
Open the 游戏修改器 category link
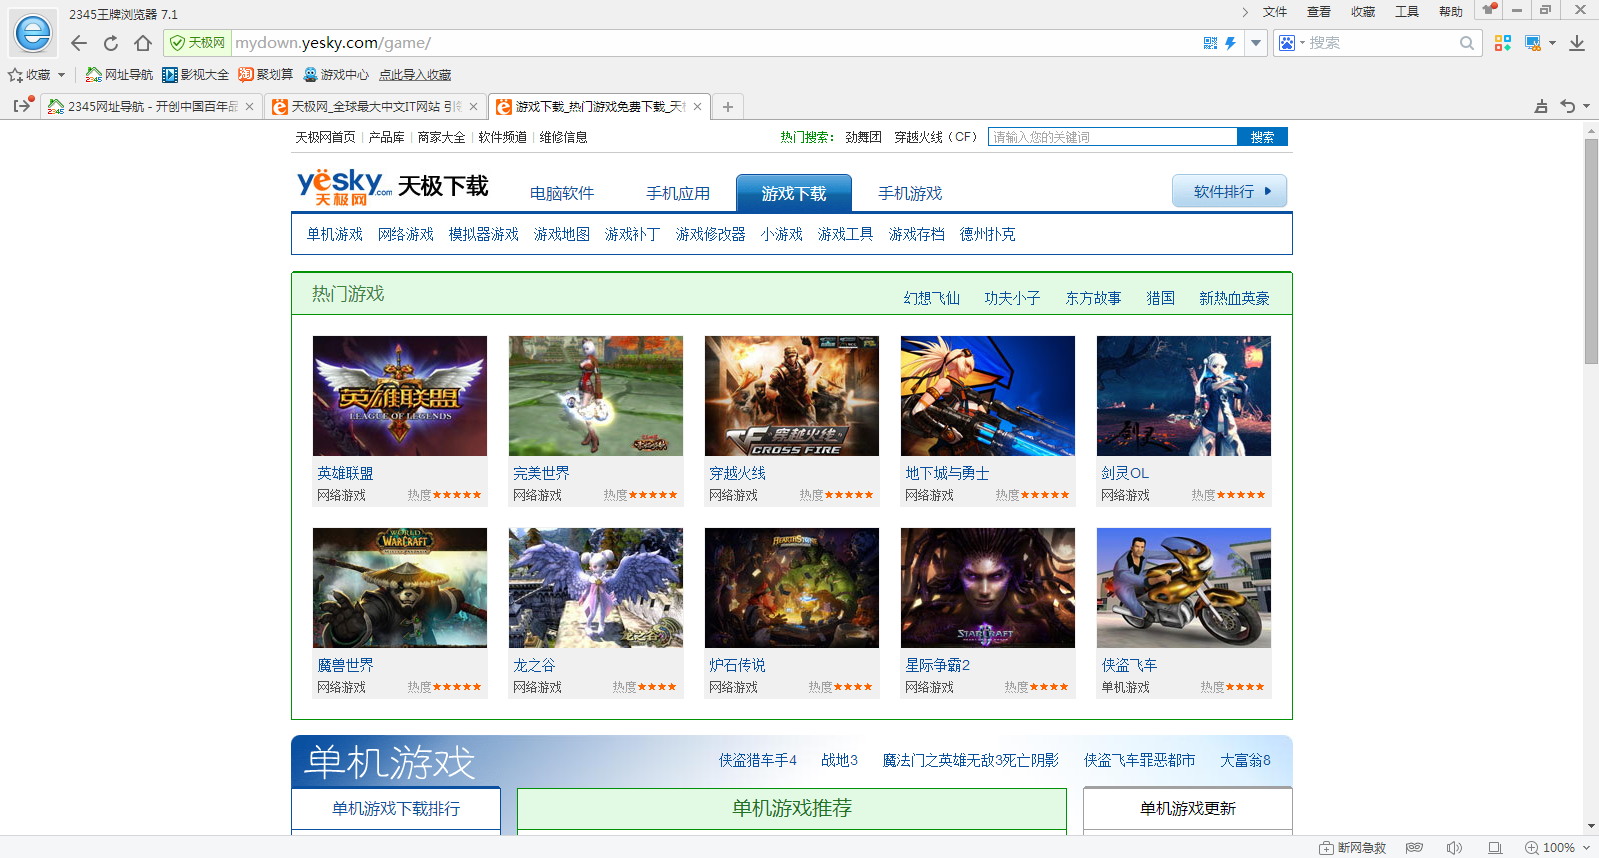(x=710, y=234)
